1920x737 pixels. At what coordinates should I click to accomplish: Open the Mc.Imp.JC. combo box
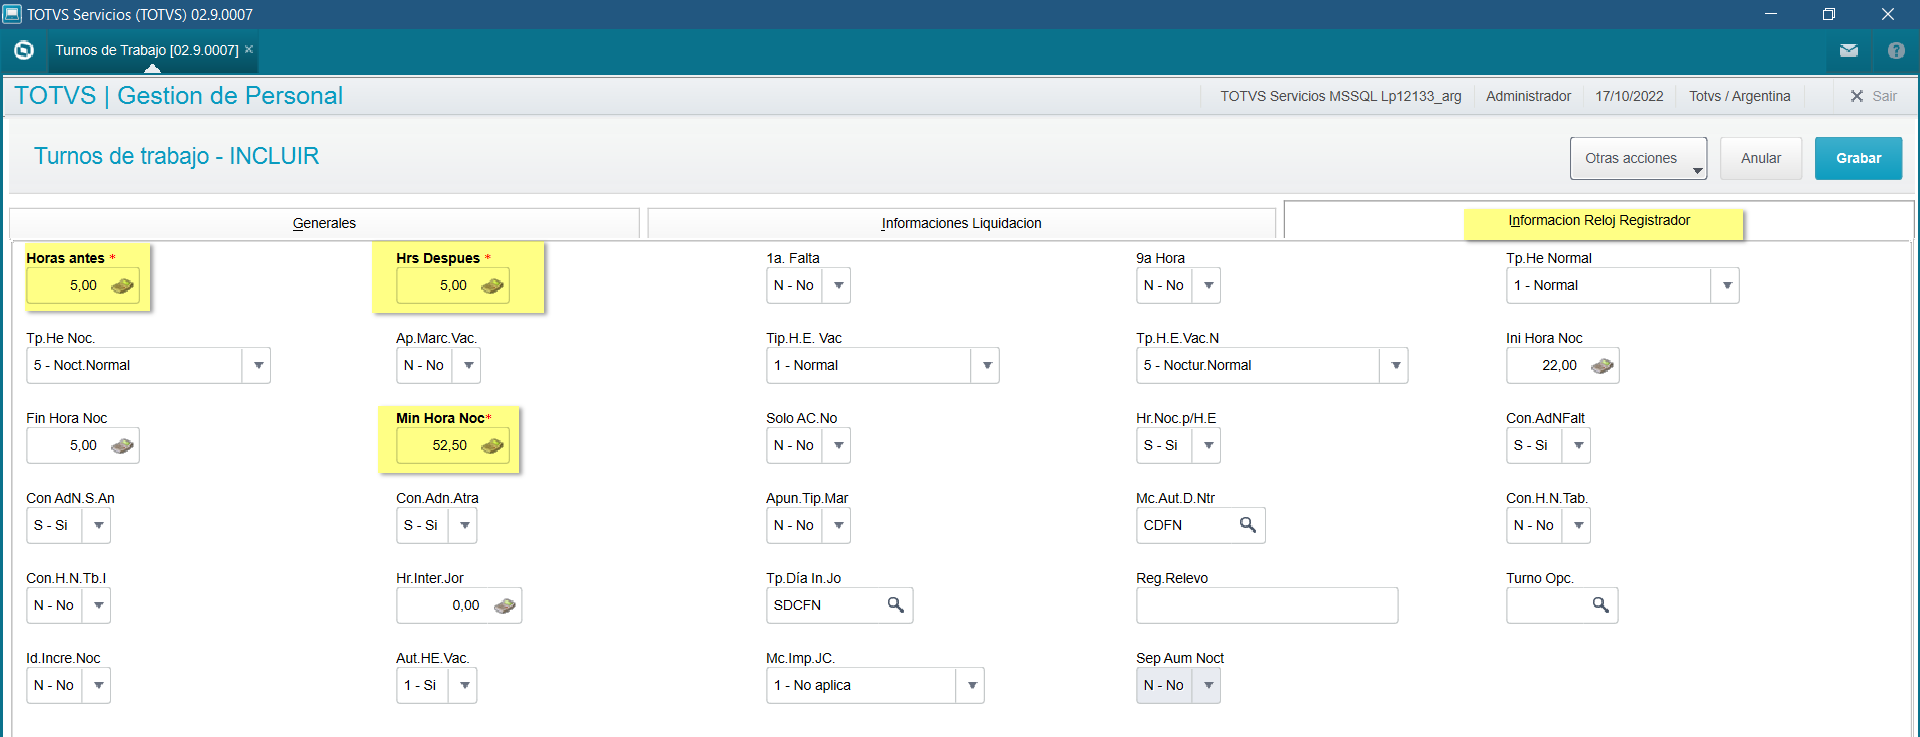(875, 685)
